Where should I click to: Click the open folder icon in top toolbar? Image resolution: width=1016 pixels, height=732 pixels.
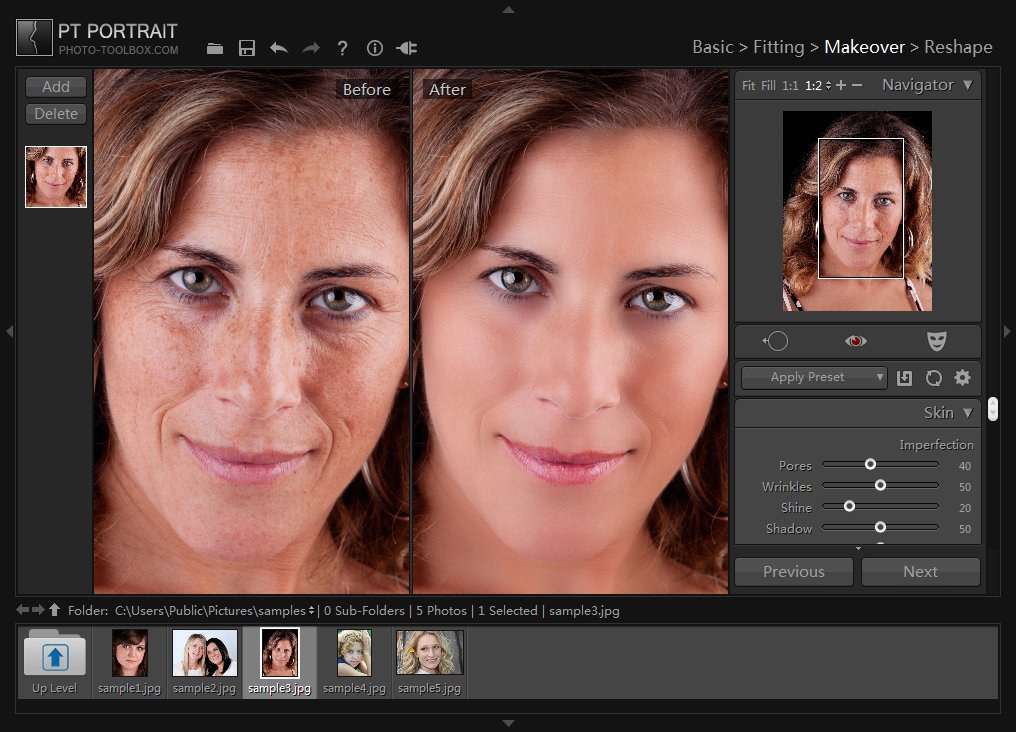point(215,48)
